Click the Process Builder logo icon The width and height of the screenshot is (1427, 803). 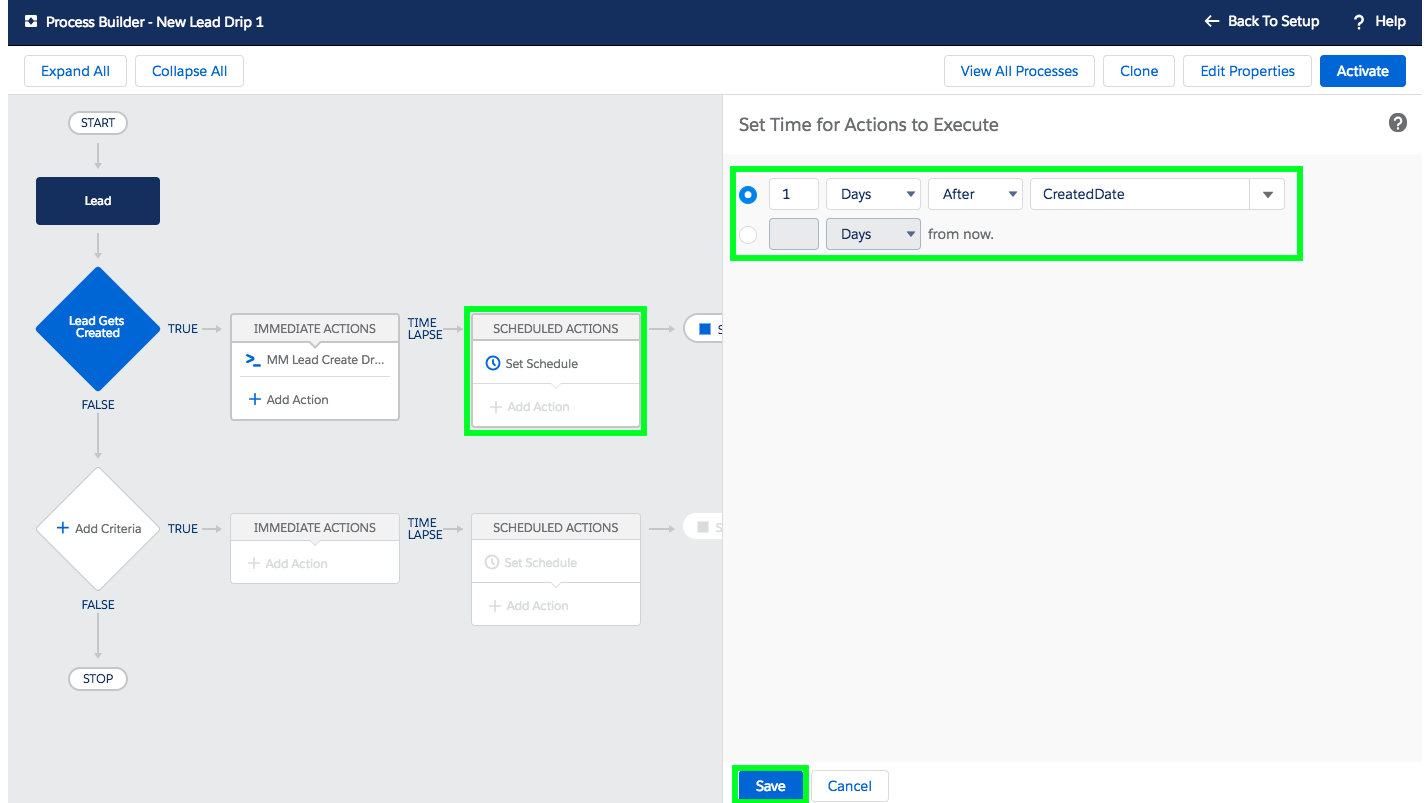pyautogui.click(x=31, y=21)
